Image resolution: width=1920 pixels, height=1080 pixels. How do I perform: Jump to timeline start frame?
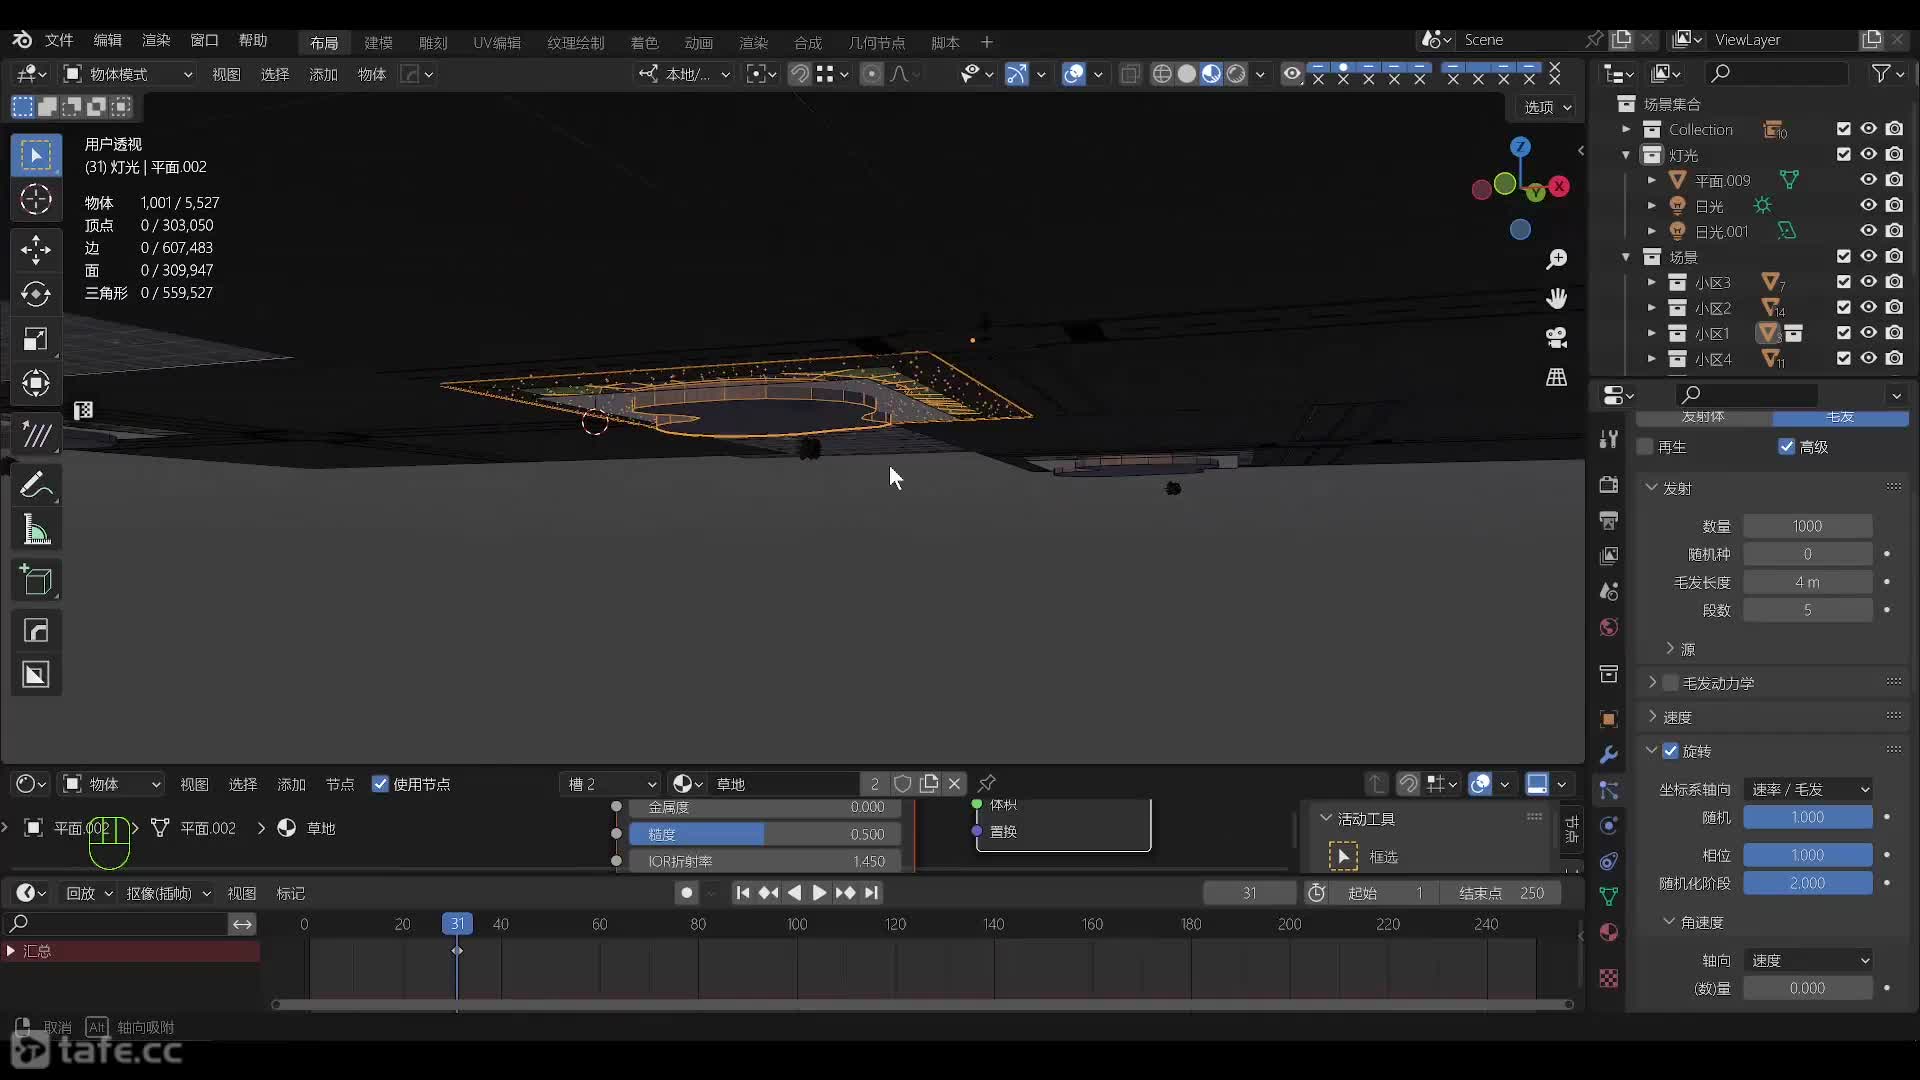[x=742, y=893]
